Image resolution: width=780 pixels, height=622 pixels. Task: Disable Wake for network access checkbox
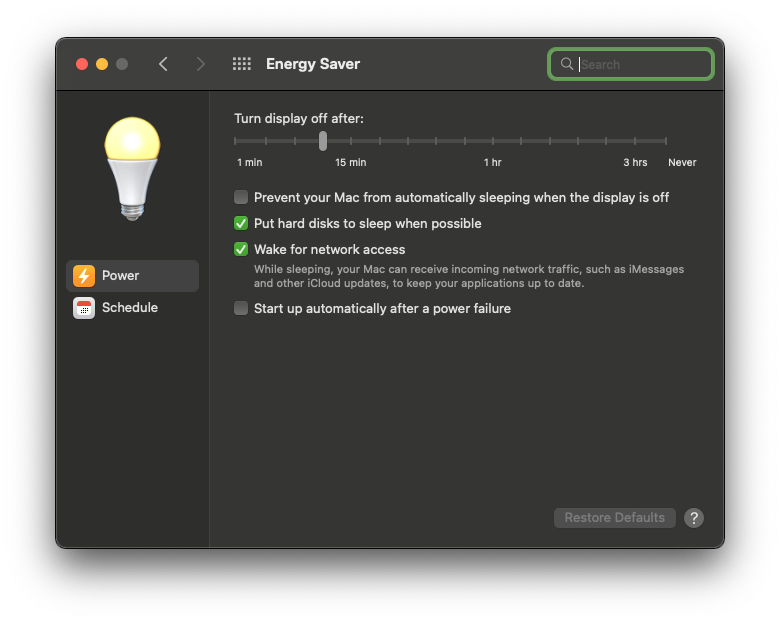click(241, 249)
